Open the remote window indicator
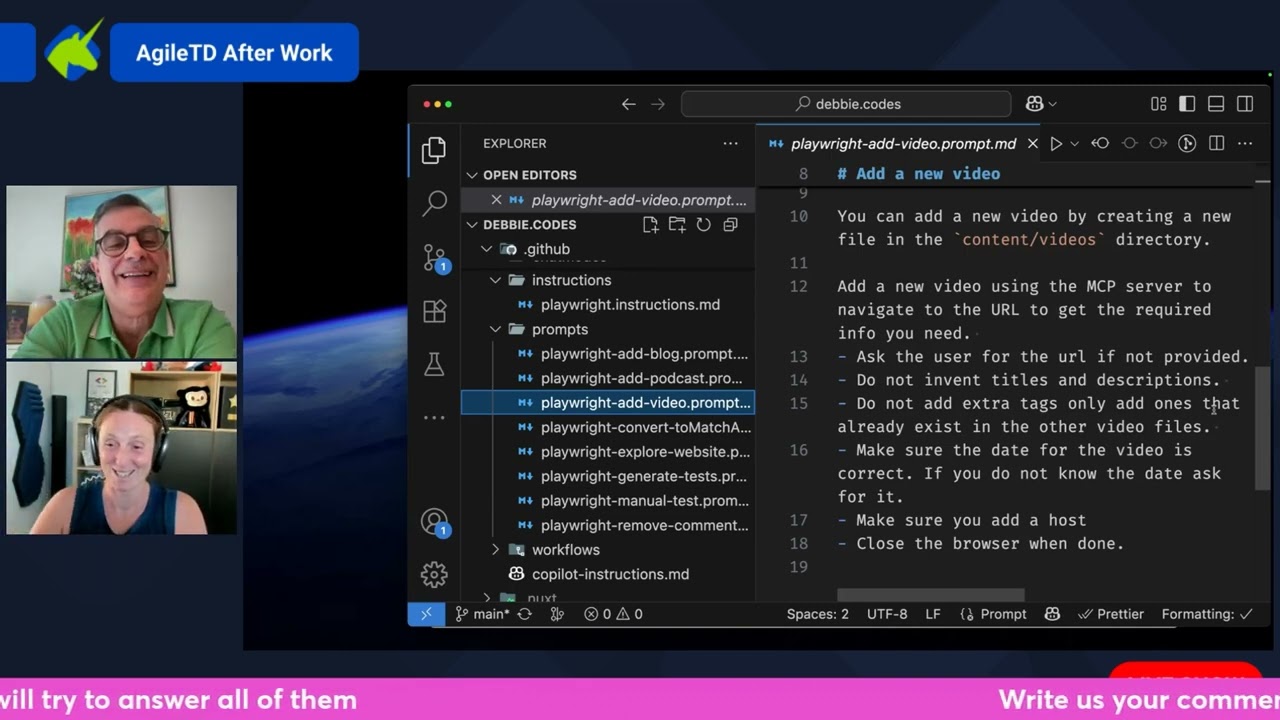 pyautogui.click(x=426, y=614)
